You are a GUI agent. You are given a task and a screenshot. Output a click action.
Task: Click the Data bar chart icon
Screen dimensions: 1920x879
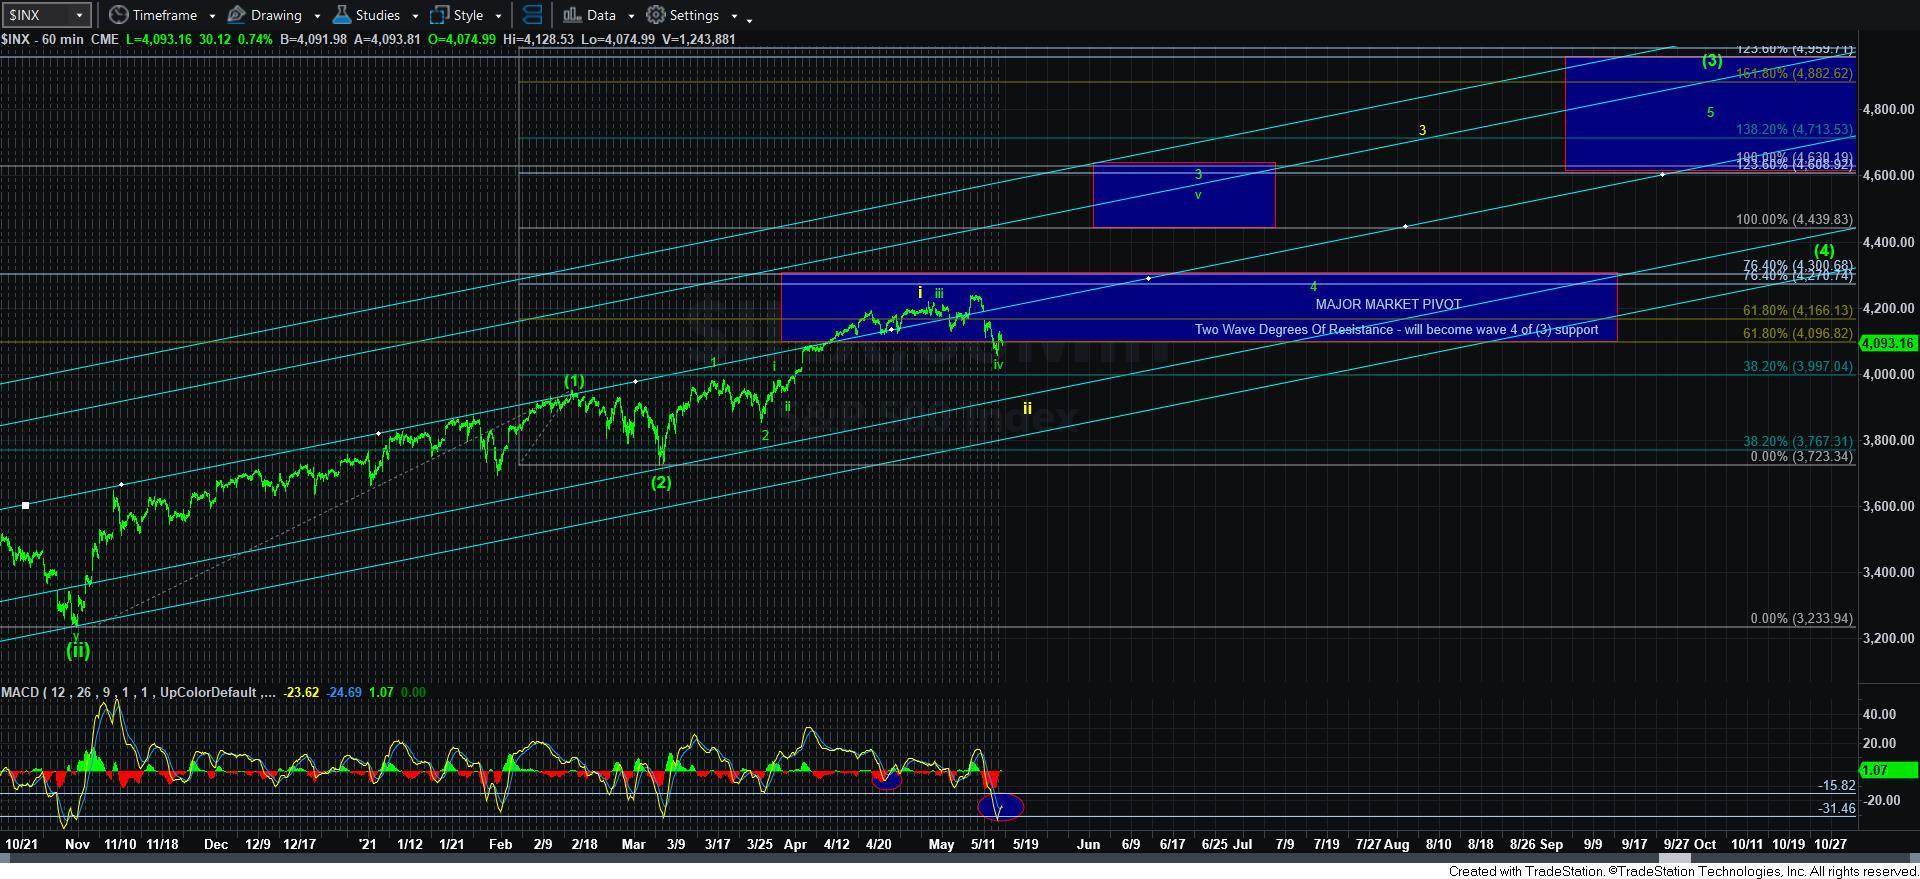pyautogui.click(x=571, y=15)
